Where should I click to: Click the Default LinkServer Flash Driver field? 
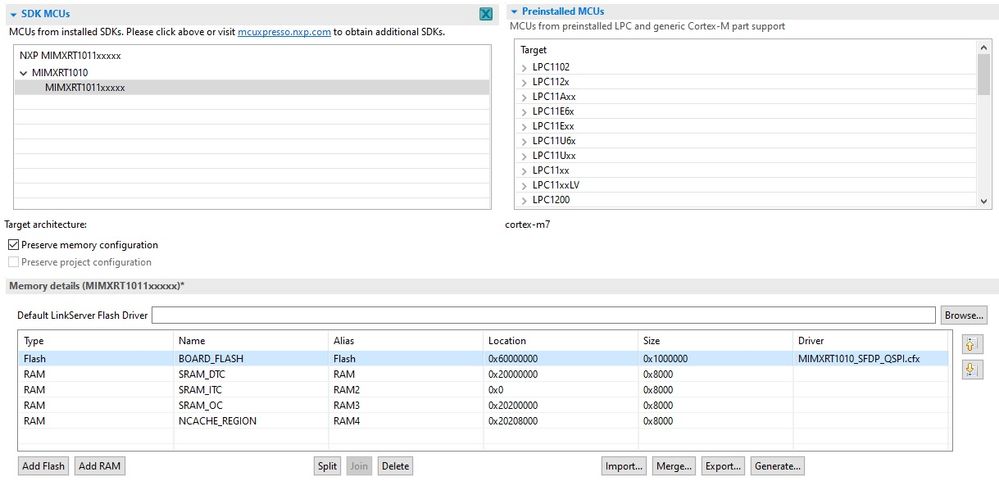click(x=543, y=315)
